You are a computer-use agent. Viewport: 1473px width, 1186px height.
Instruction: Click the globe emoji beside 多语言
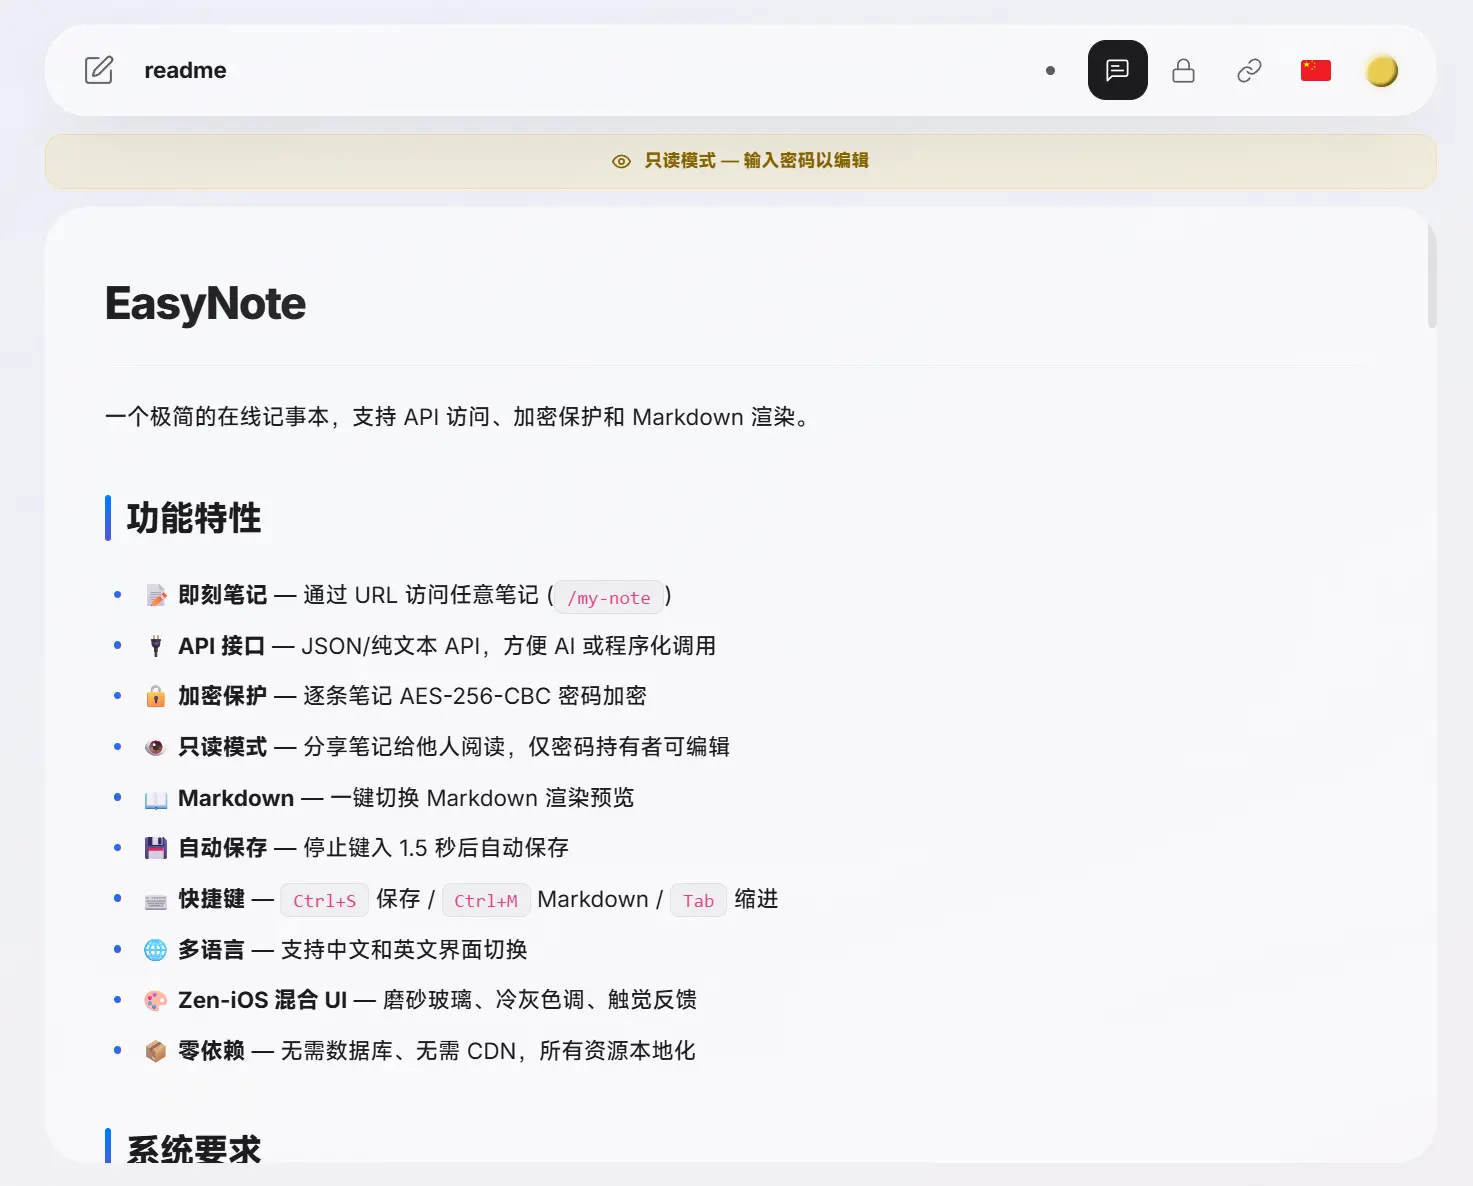(x=156, y=950)
